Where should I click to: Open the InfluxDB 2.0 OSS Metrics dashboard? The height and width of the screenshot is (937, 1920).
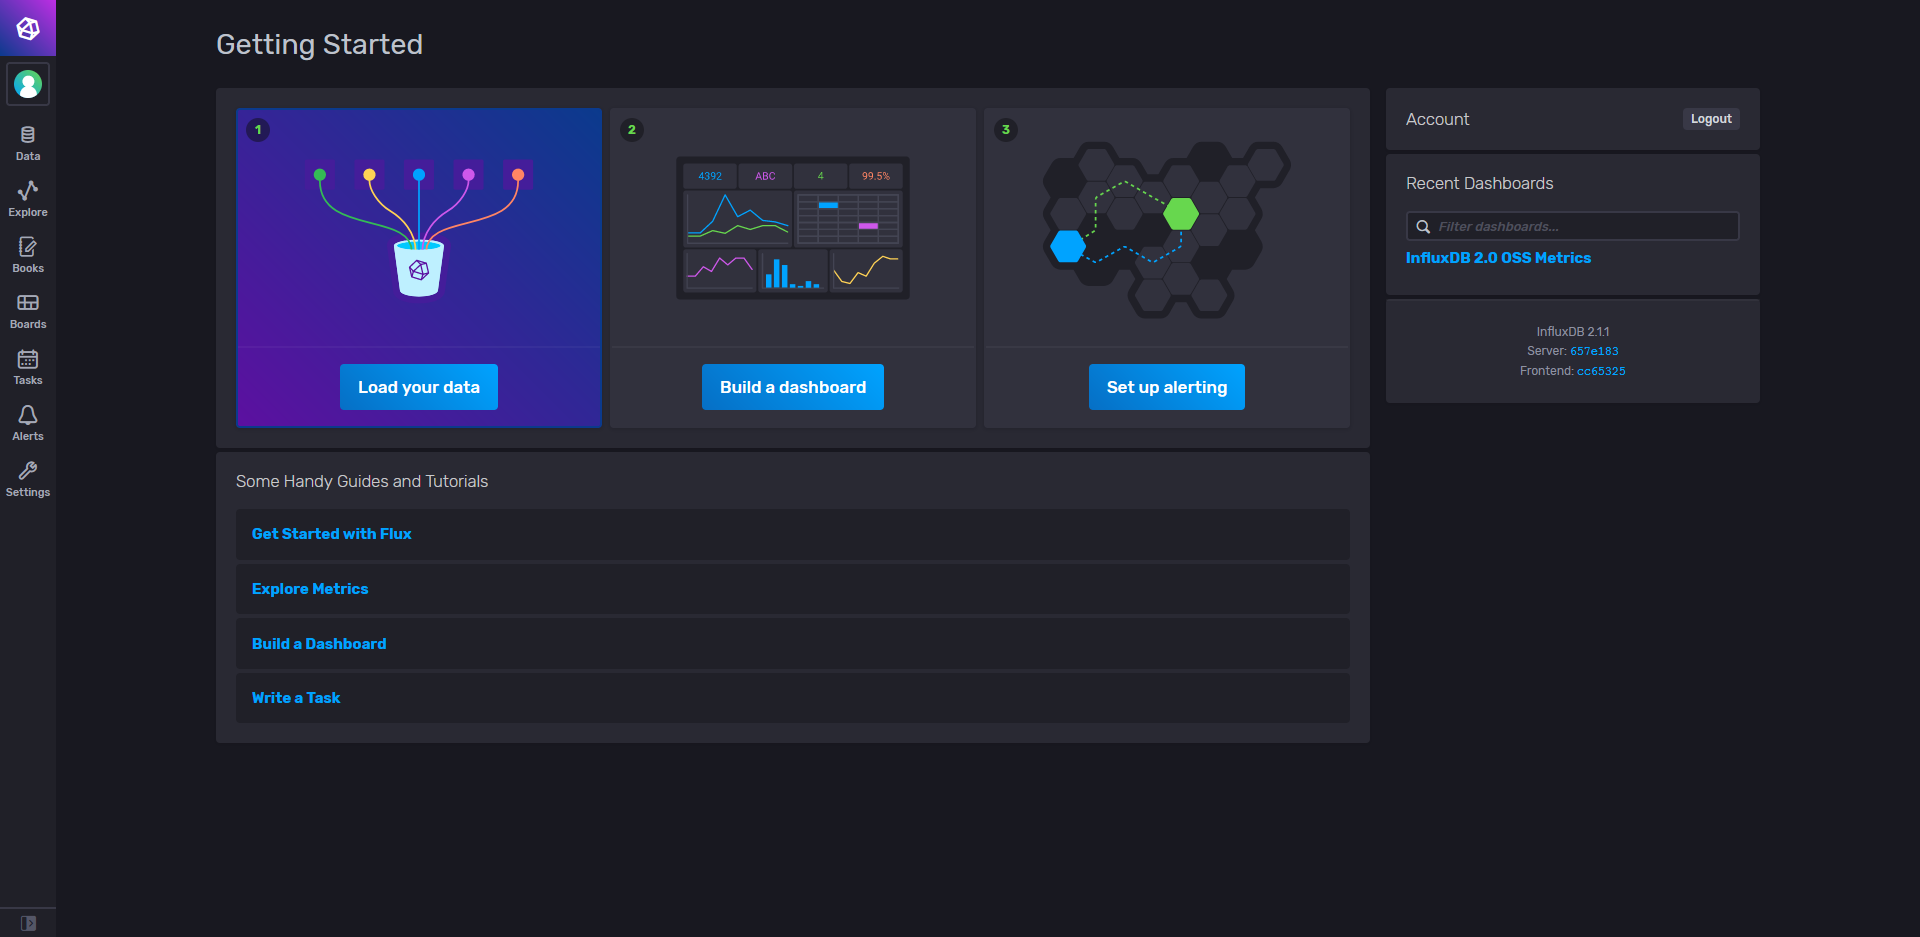1498,258
